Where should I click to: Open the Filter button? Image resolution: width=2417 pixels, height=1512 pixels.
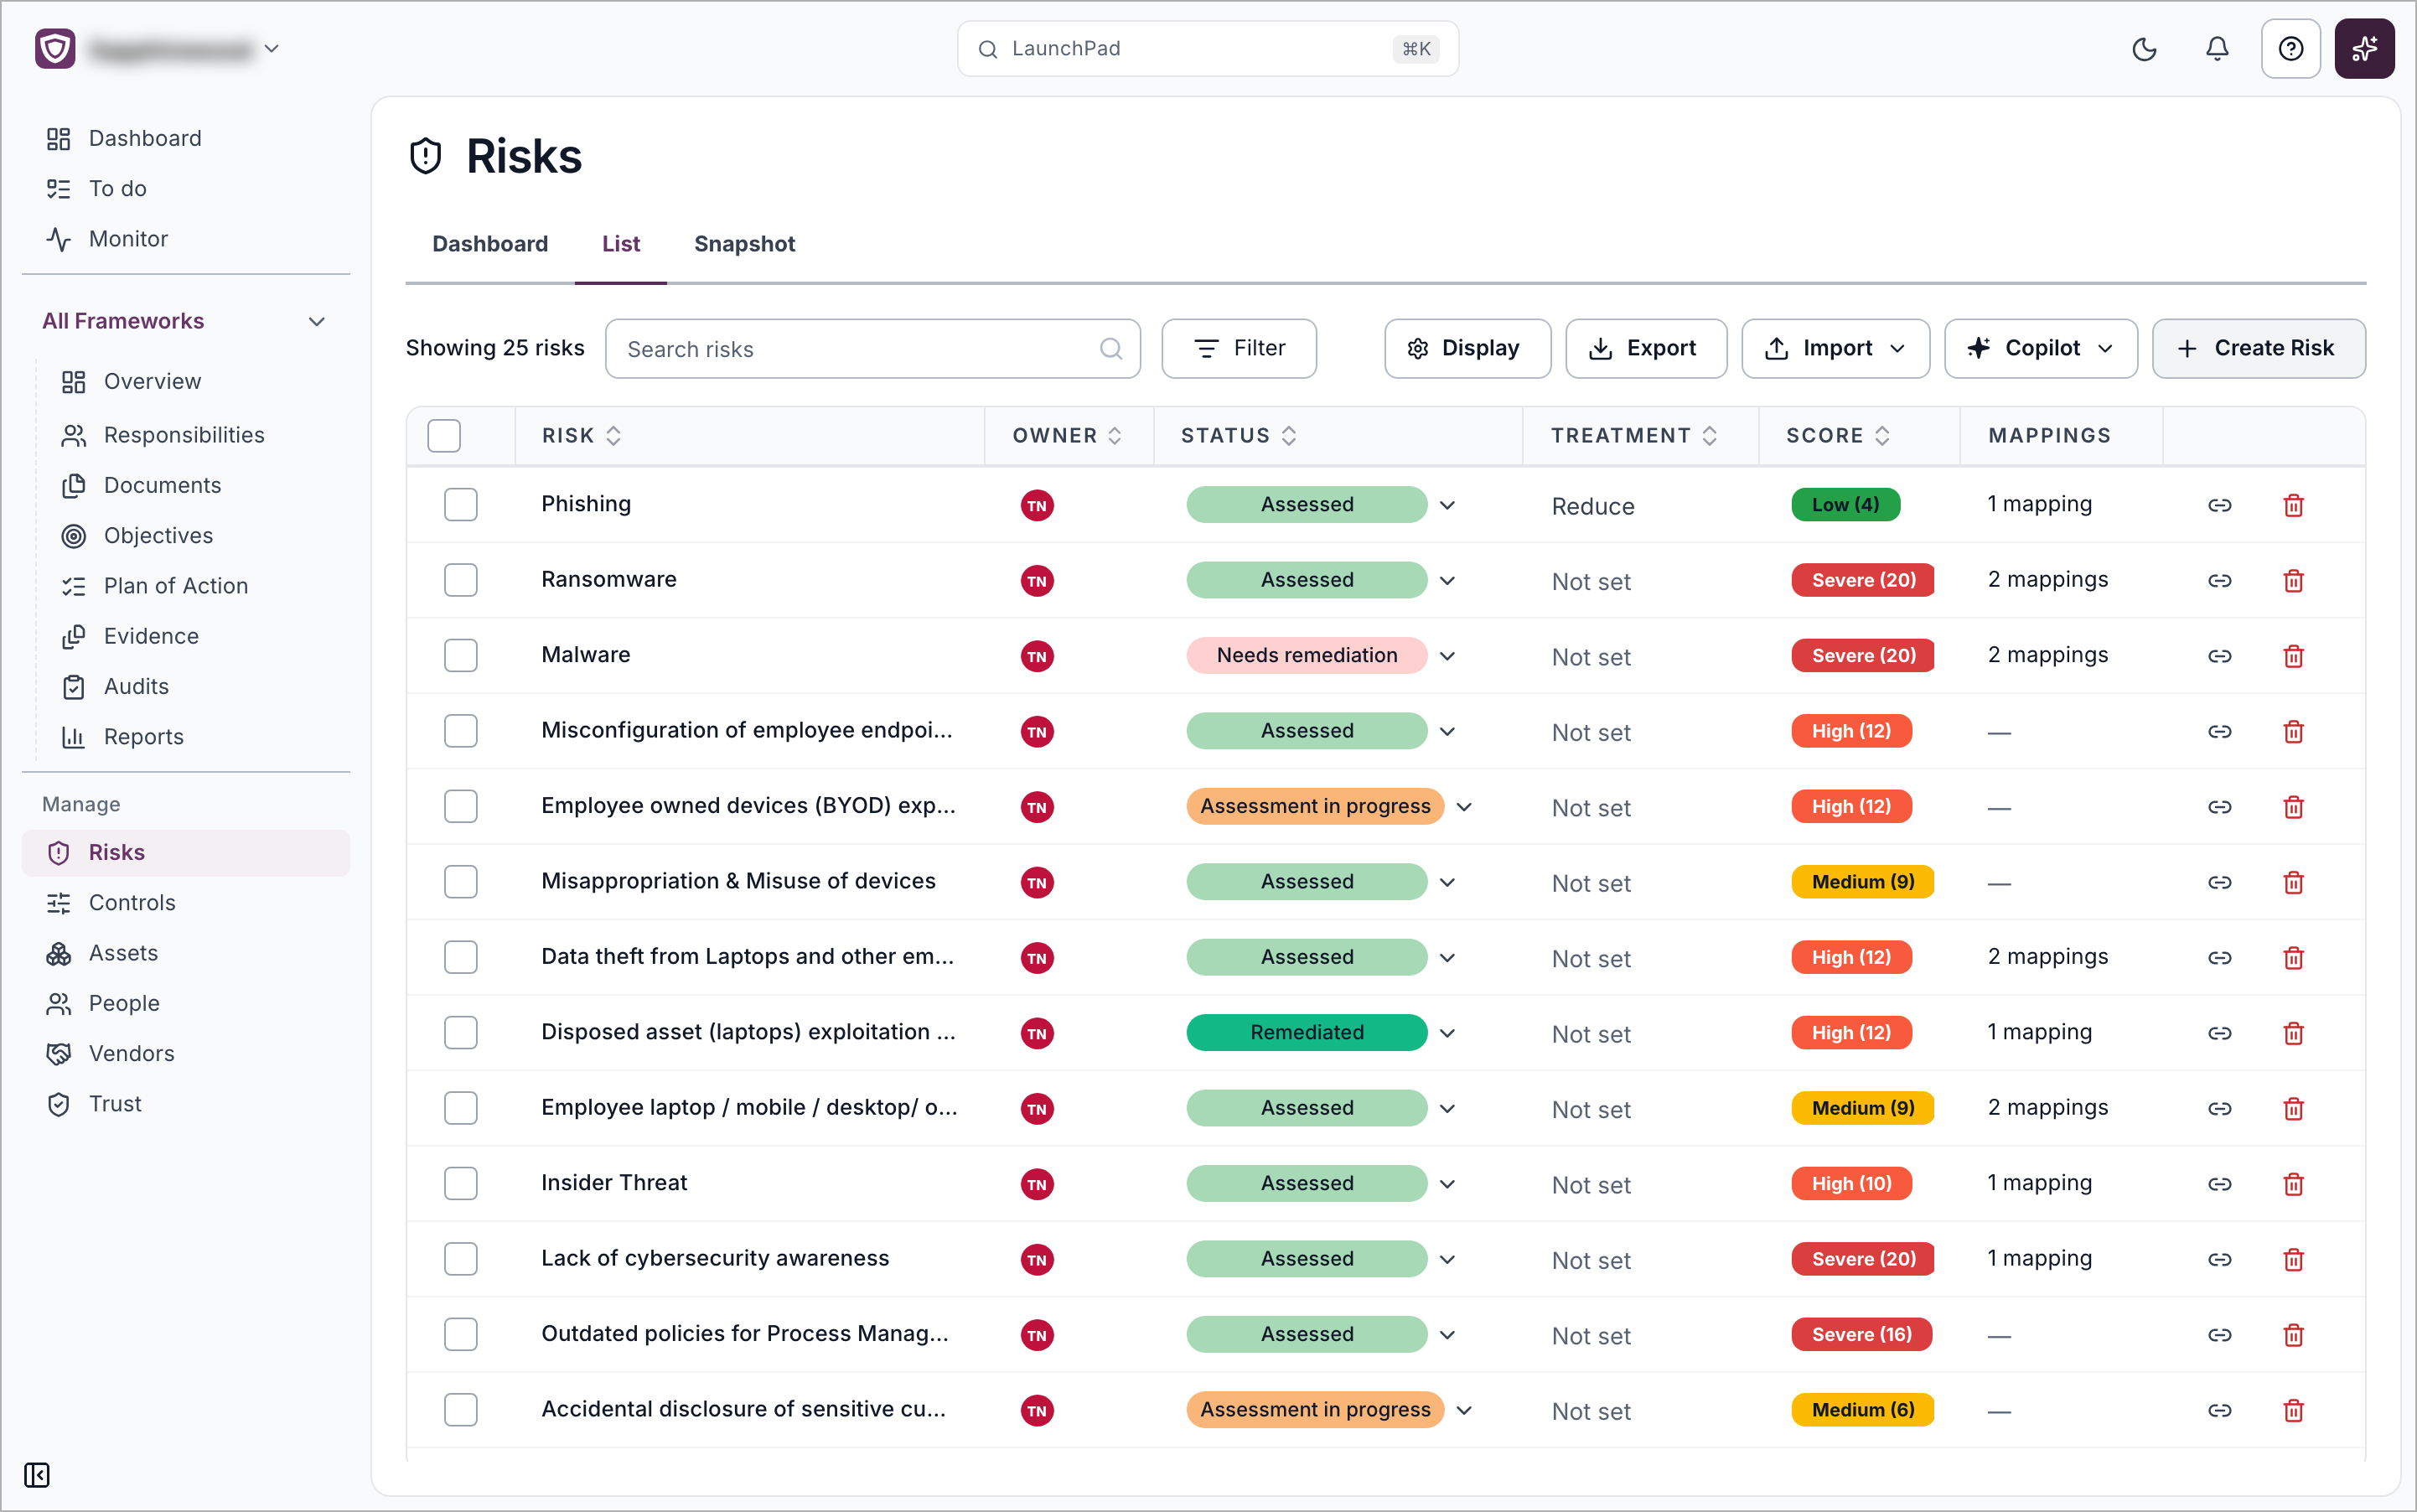1239,348
